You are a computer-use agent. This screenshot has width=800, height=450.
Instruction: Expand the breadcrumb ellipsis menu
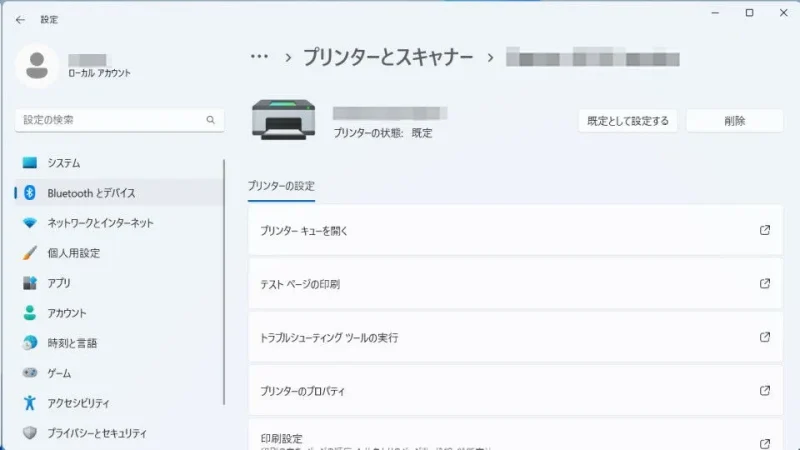pyautogui.click(x=259, y=57)
